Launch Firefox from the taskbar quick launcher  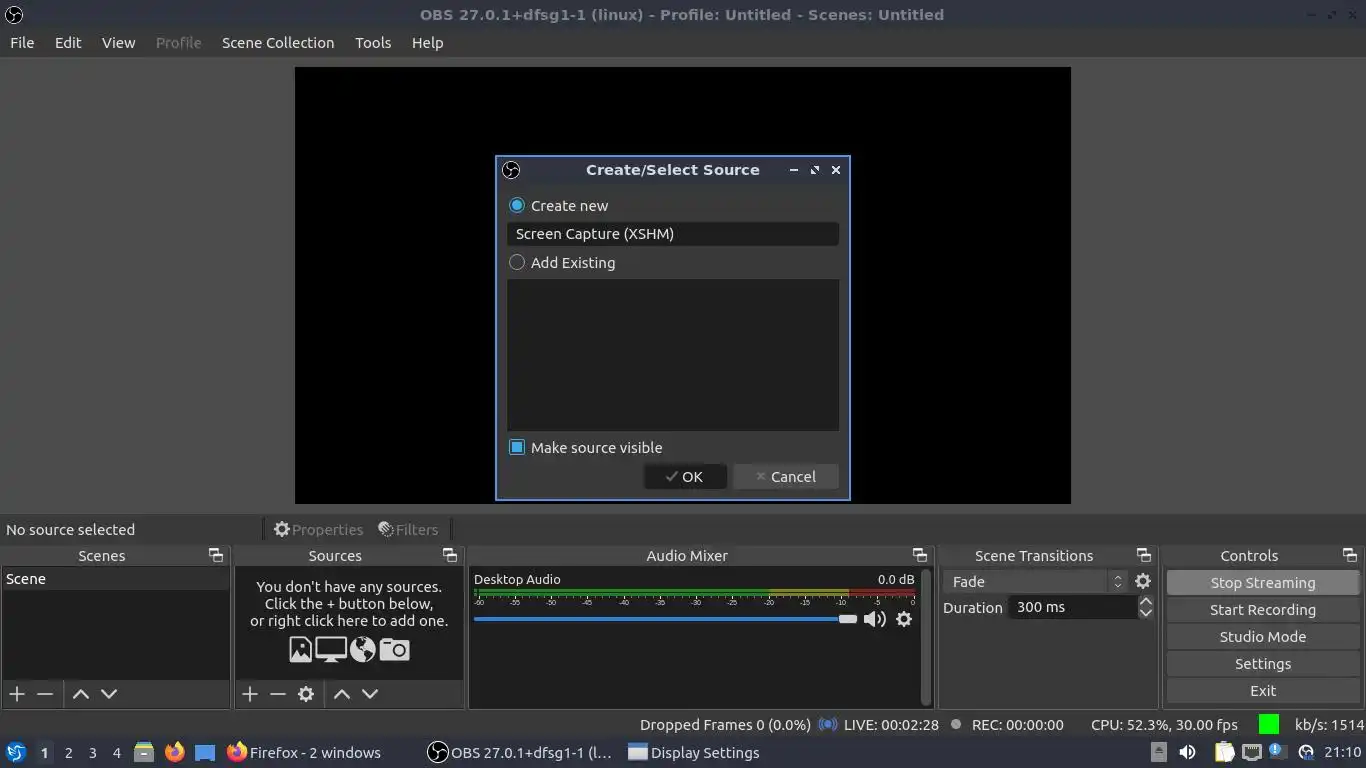(174, 752)
